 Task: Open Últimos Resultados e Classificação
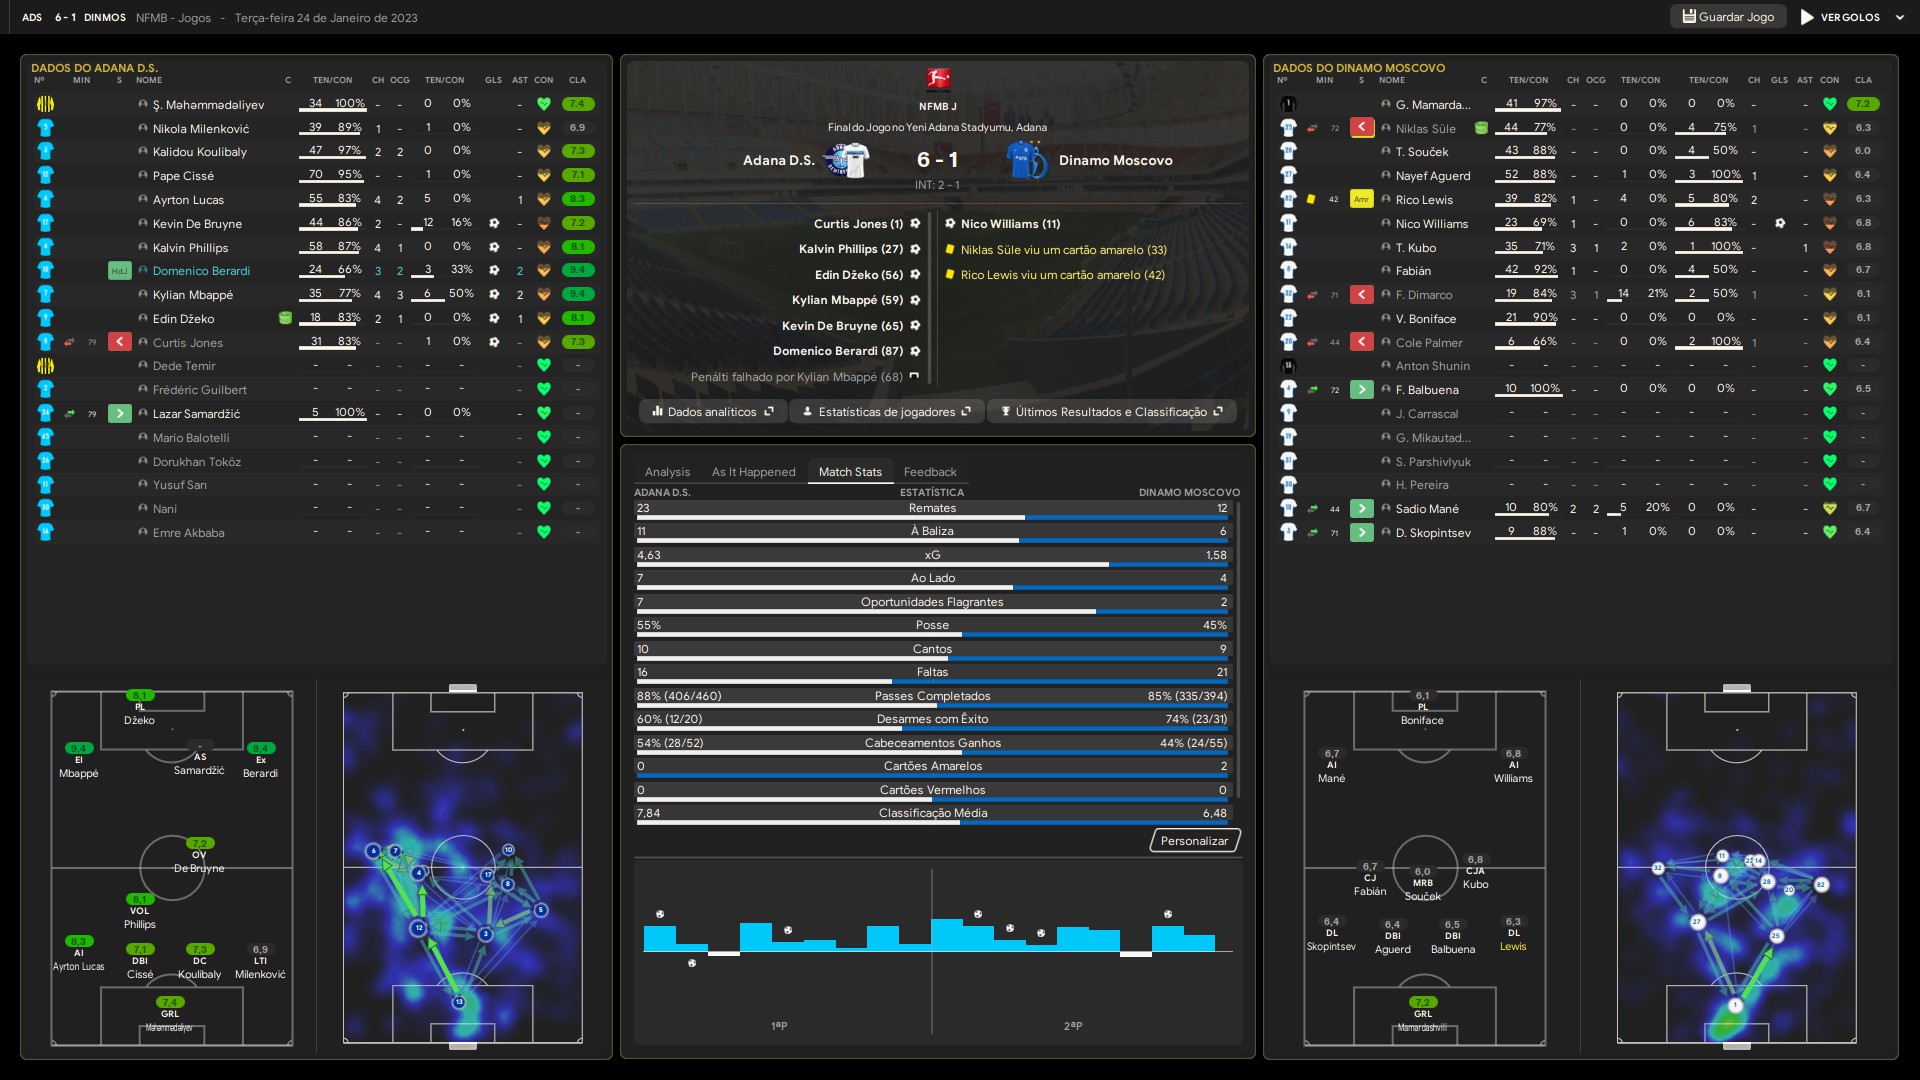click(1112, 412)
